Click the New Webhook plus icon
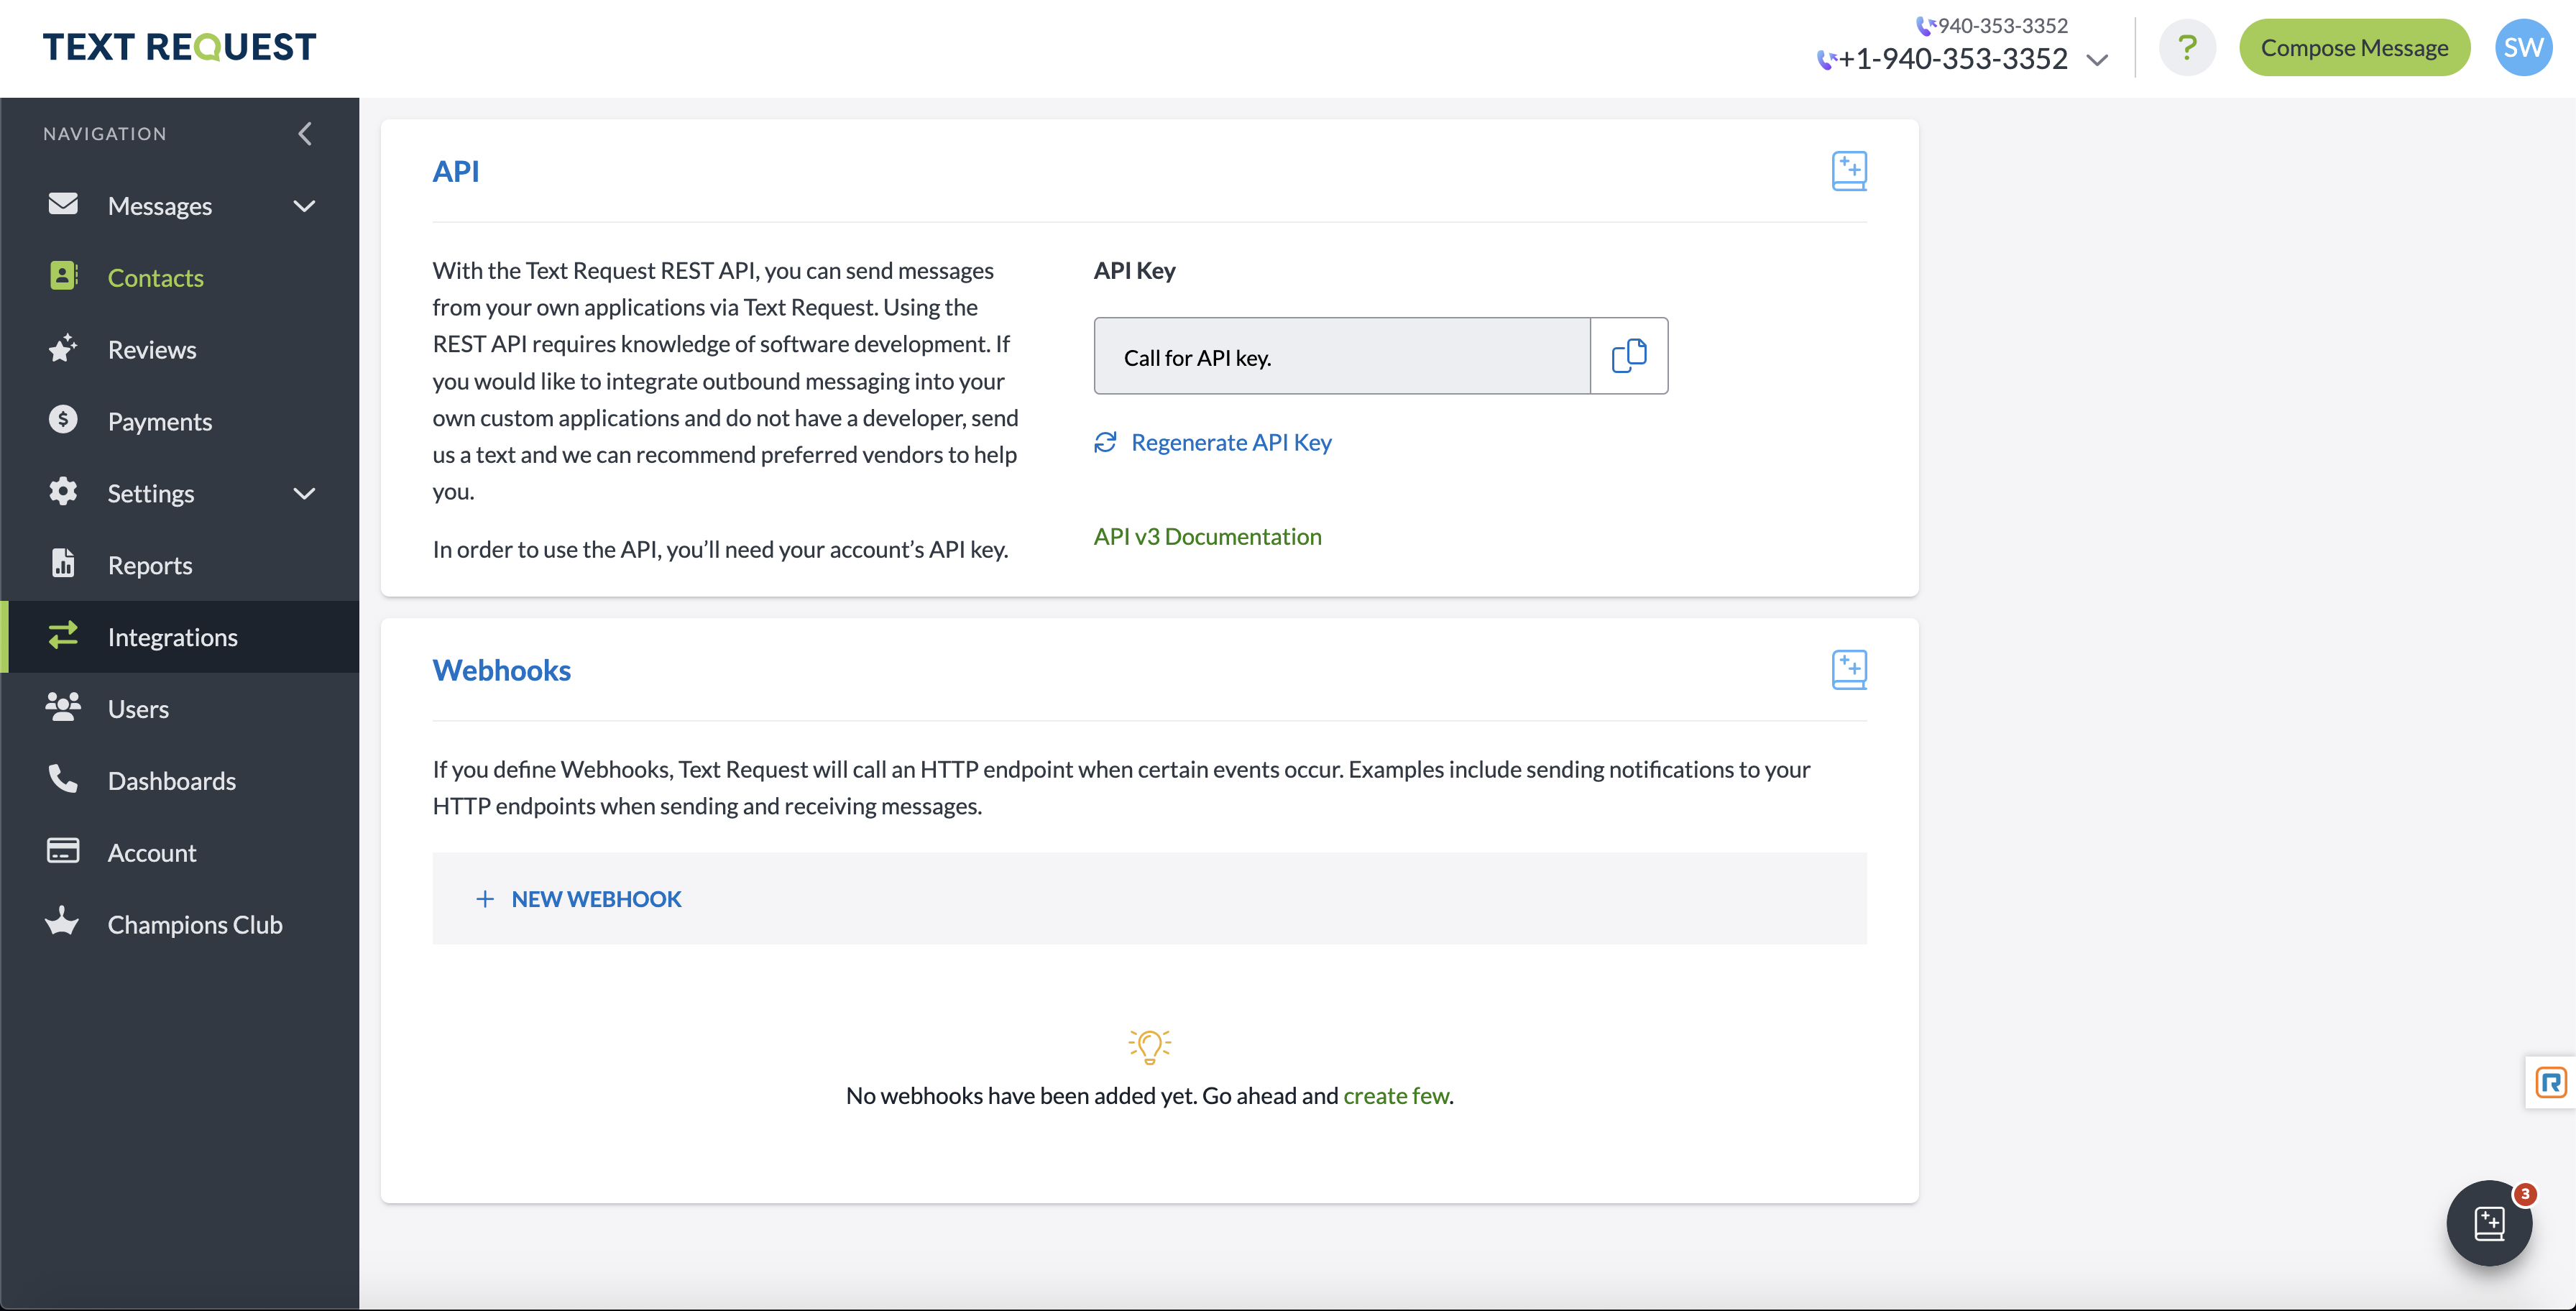 pos(485,899)
